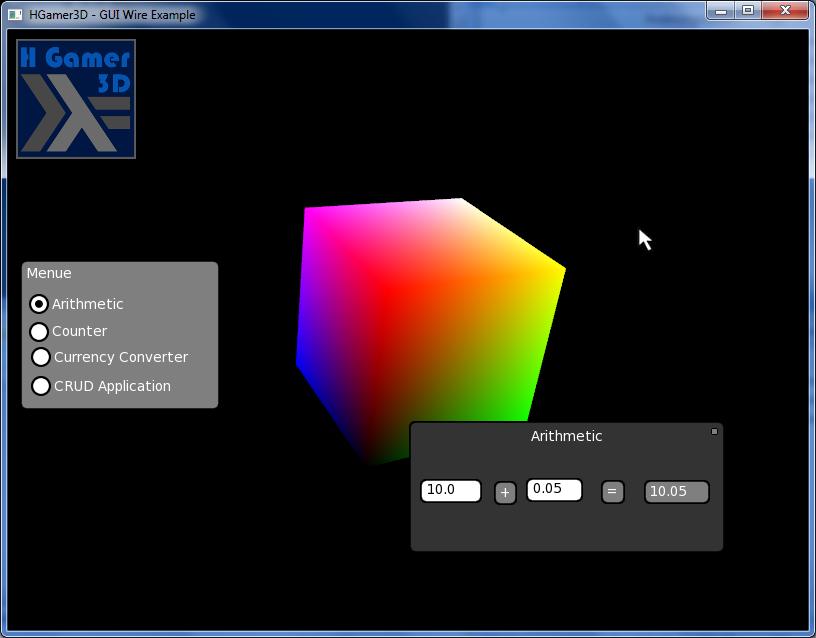Image resolution: width=816 pixels, height=638 pixels.
Task: Click the HGamer3D logo image
Action: 76,99
